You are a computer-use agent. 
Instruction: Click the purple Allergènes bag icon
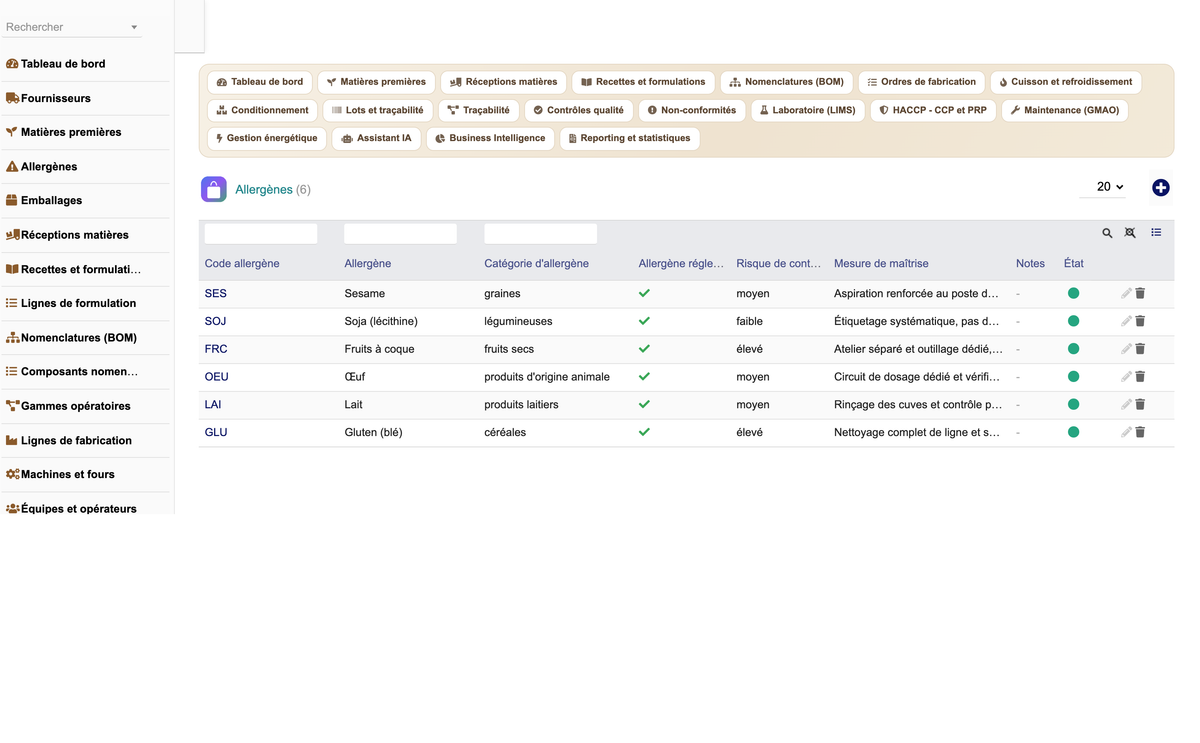(213, 189)
